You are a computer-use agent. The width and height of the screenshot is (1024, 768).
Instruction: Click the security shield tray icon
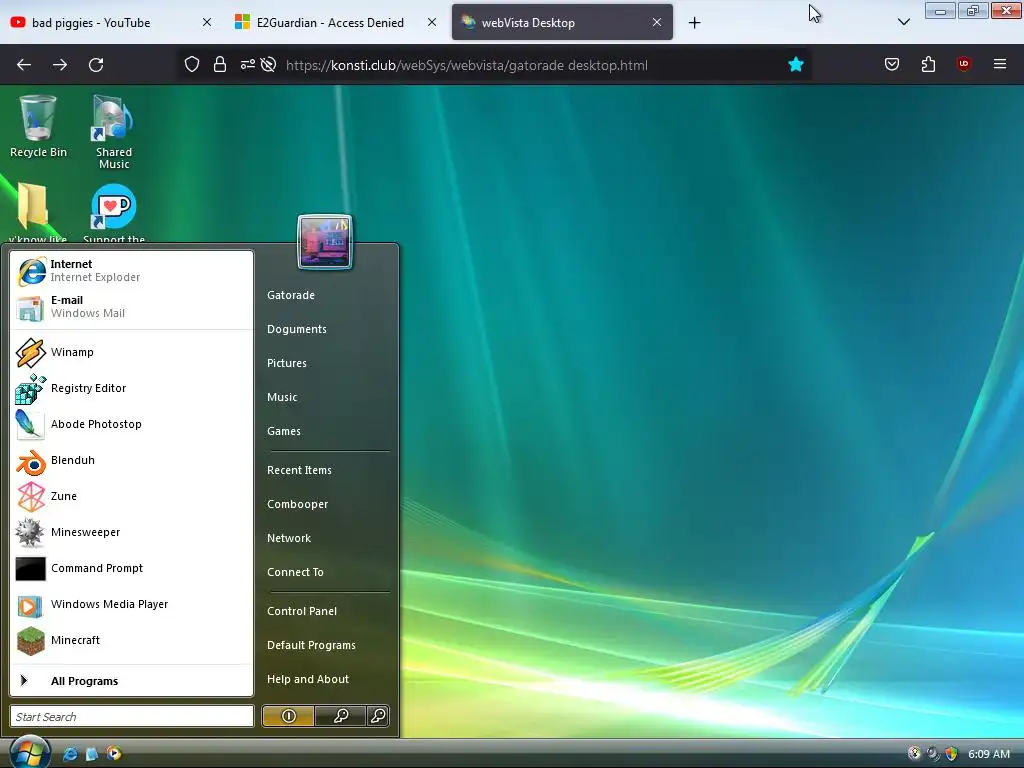tap(951, 754)
